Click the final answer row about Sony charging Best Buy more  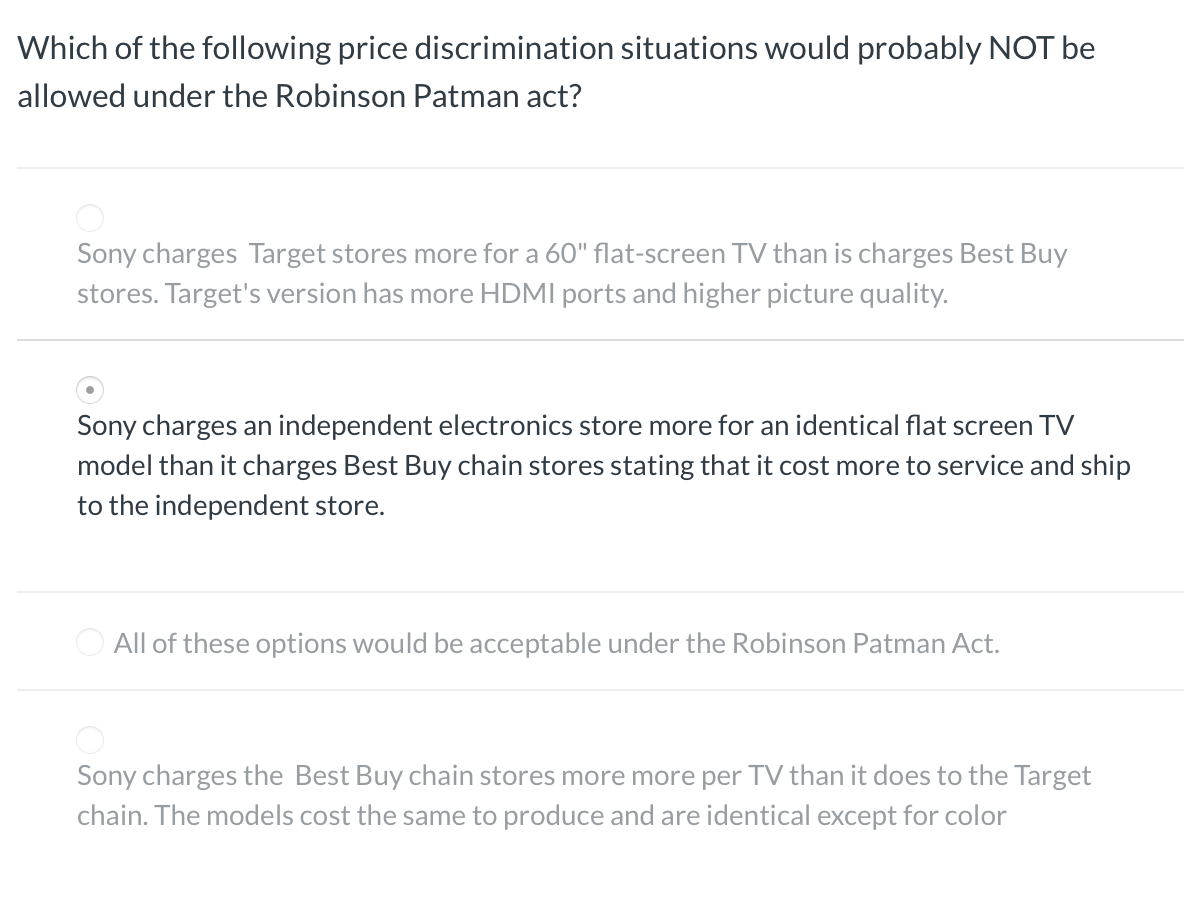point(584,795)
